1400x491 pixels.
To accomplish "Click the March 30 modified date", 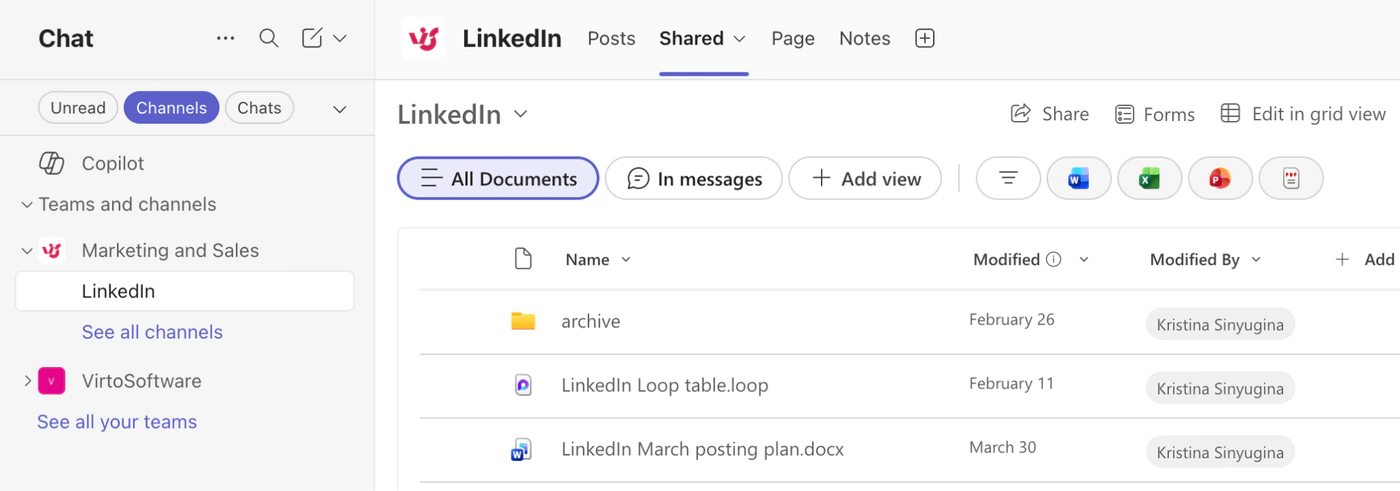I will (x=1003, y=448).
